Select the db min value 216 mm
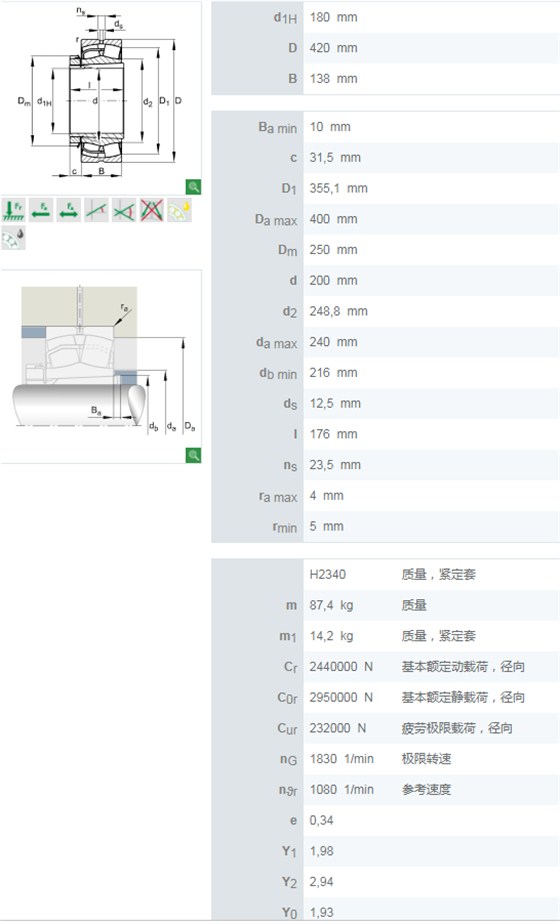 click(333, 372)
